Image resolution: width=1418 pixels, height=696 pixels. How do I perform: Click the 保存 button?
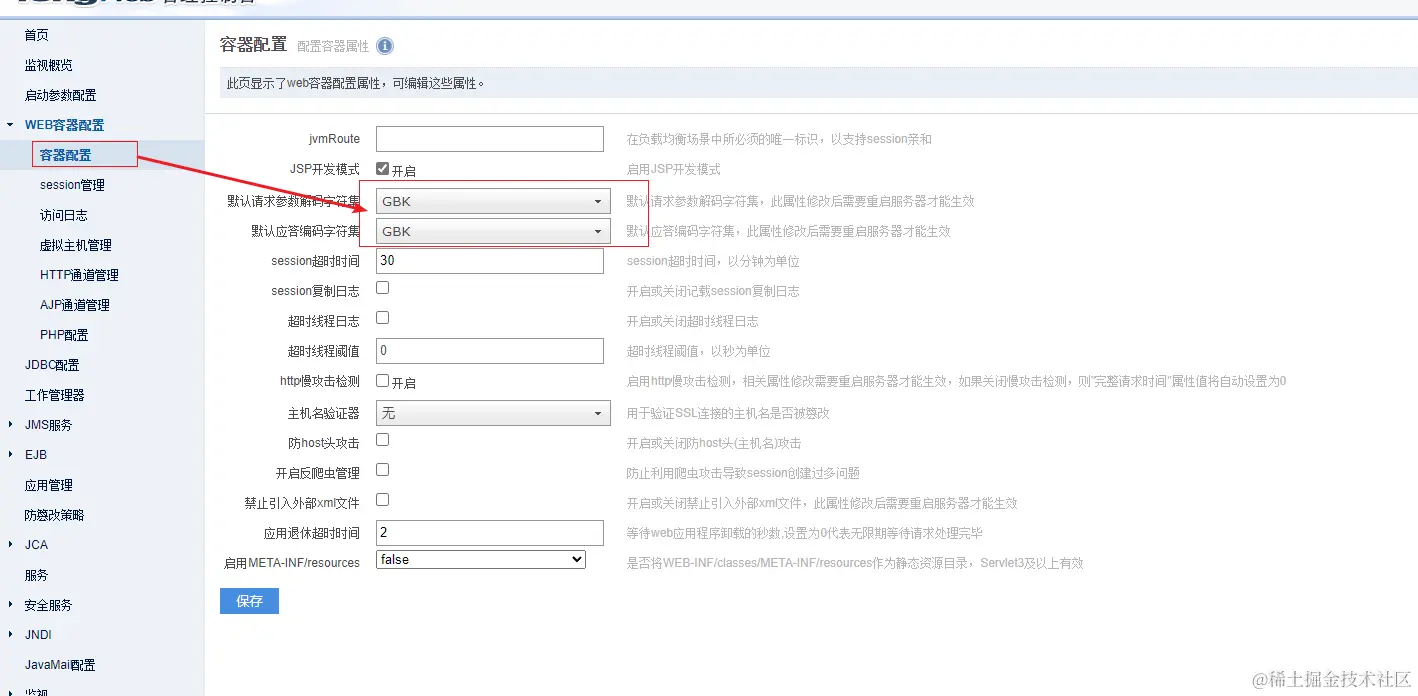tap(249, 601)
